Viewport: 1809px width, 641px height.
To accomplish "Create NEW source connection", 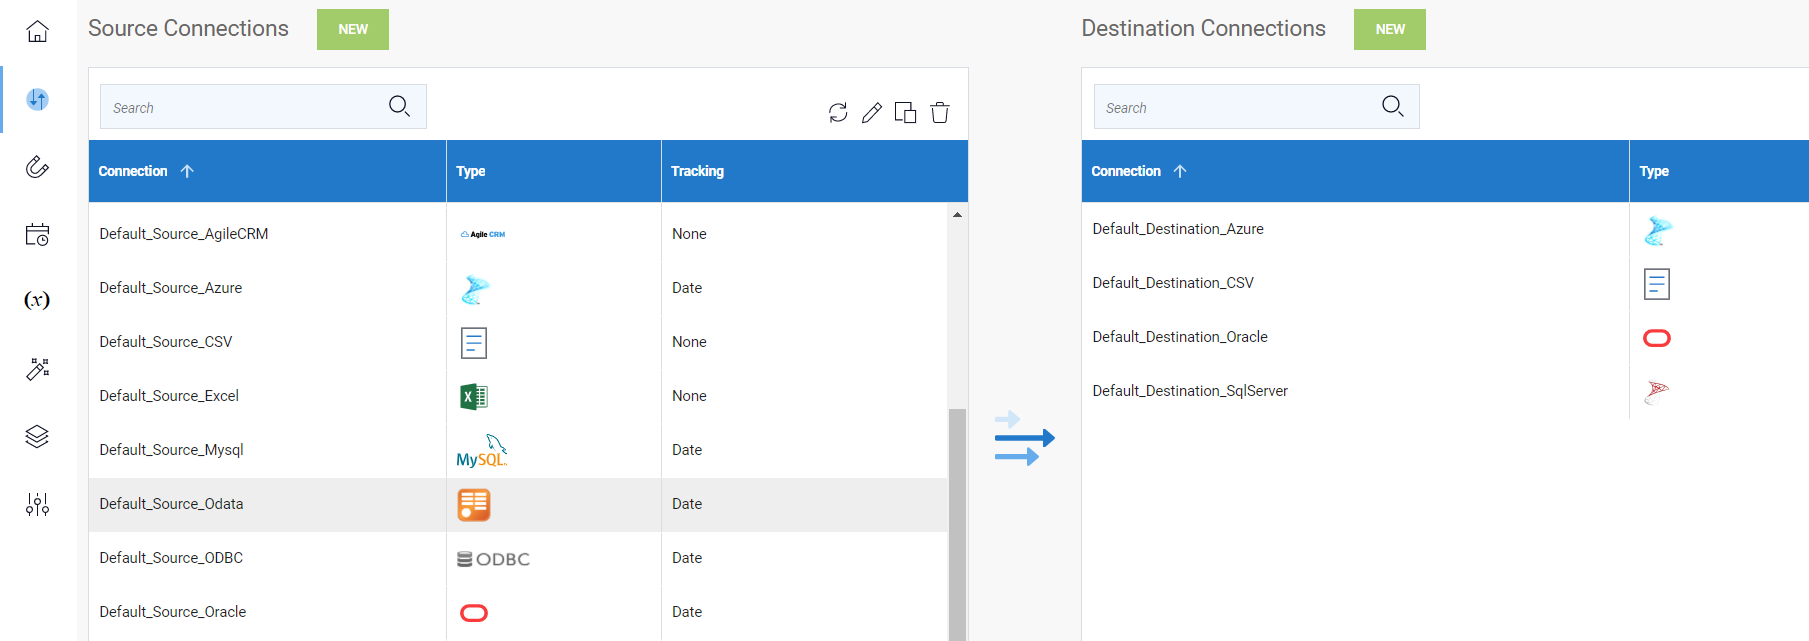I will [353, 29].
